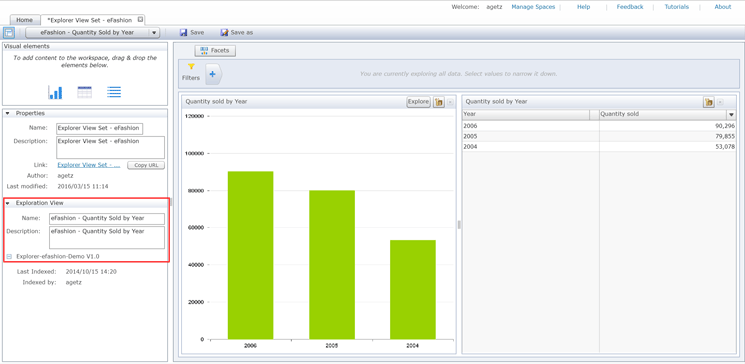The image size is (745, 364).
Task: Collapse the Properties section
Action: pyautogui.click(x=8, y=114)
